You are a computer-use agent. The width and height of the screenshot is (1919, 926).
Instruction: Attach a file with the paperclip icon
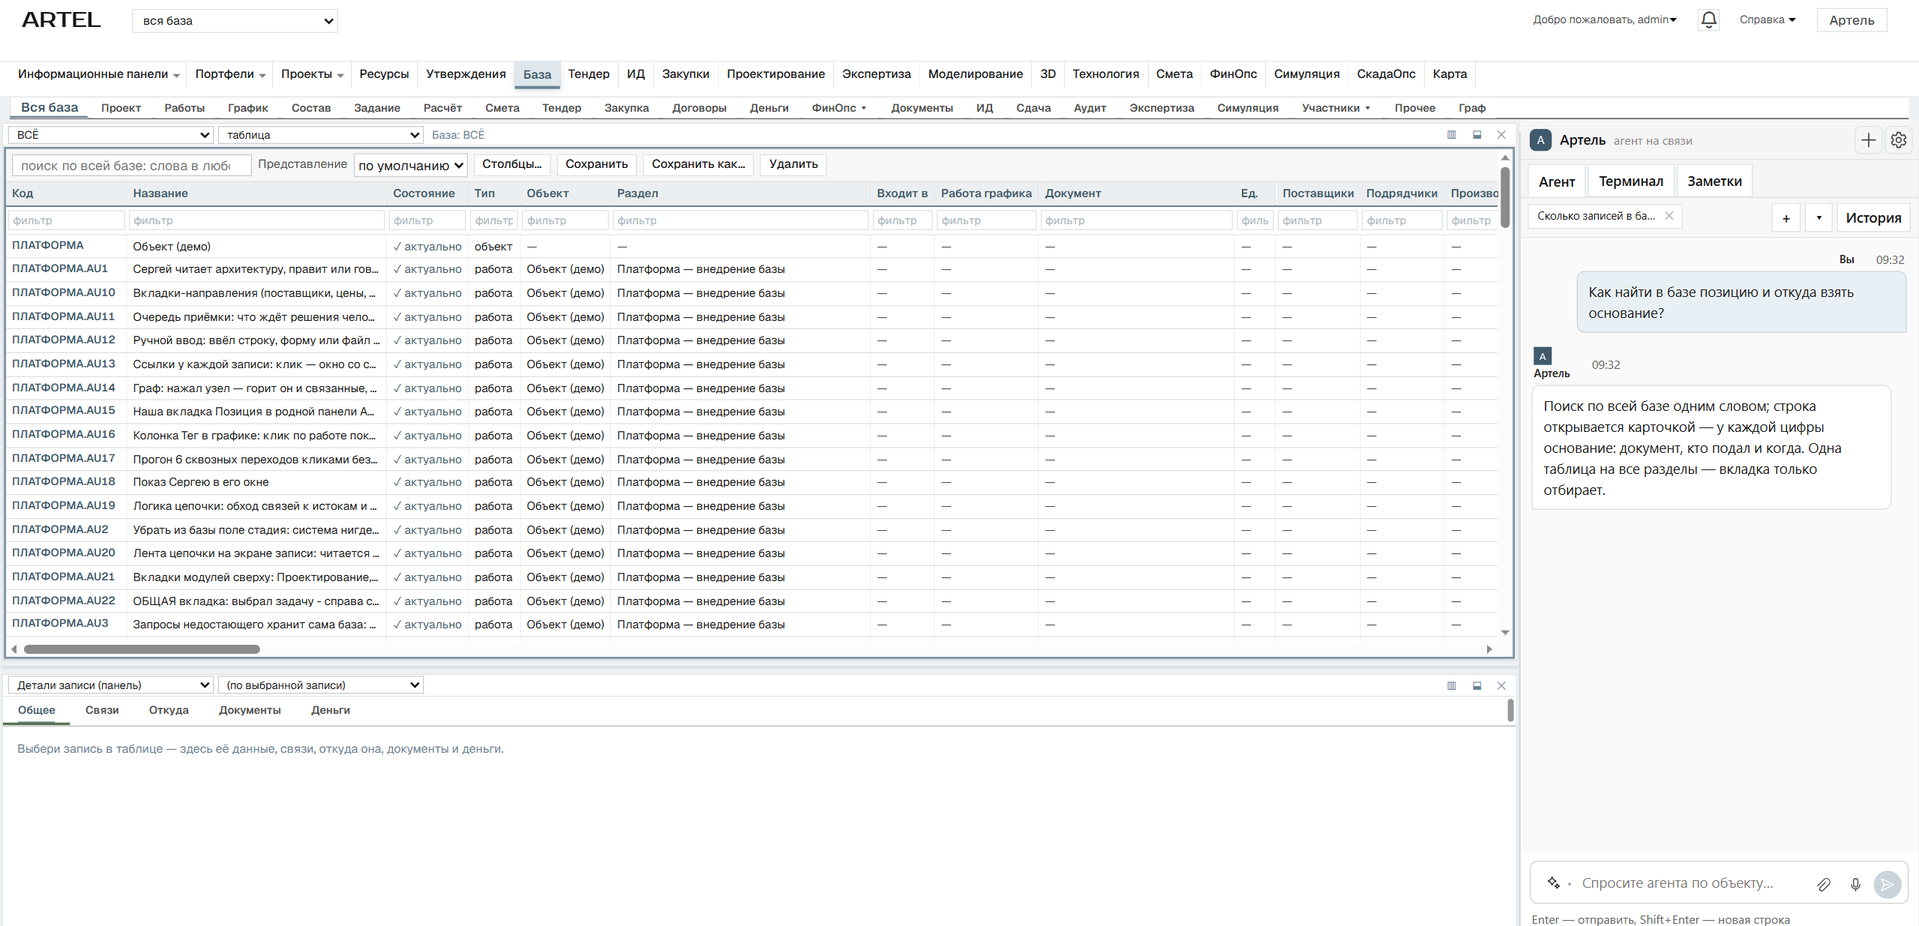1824,884
